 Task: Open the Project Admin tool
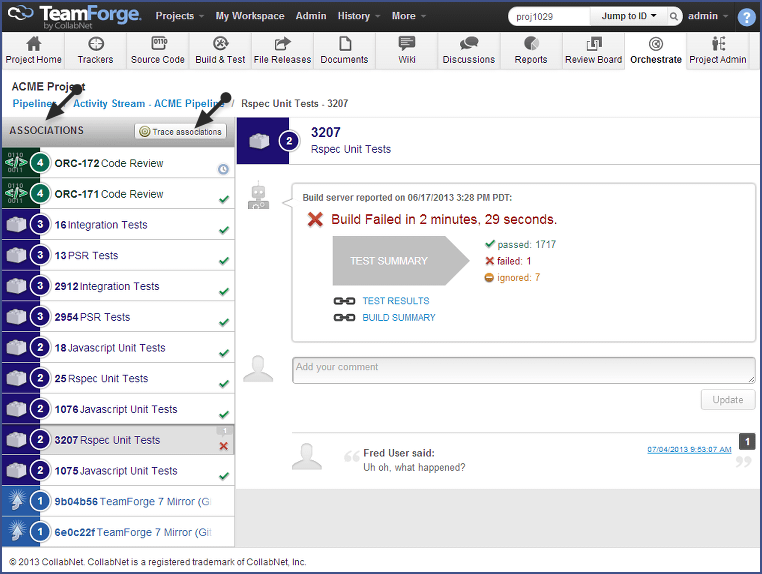[x=718, y=51]
